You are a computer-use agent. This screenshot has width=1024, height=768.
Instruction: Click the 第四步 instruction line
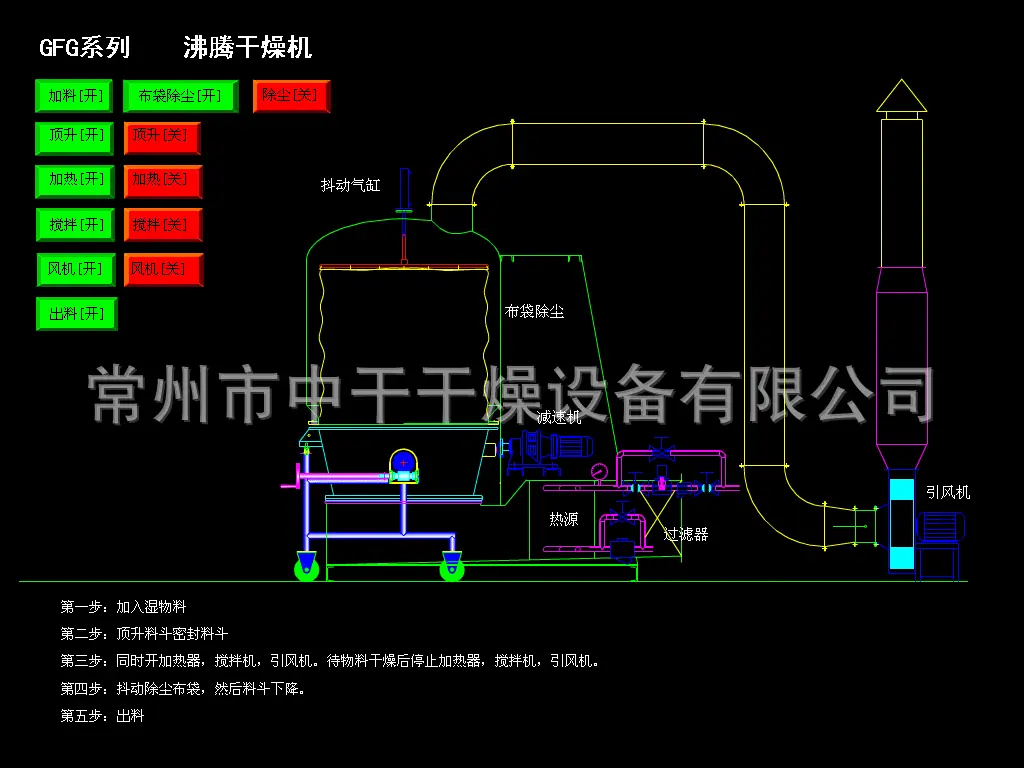[183, 688]
